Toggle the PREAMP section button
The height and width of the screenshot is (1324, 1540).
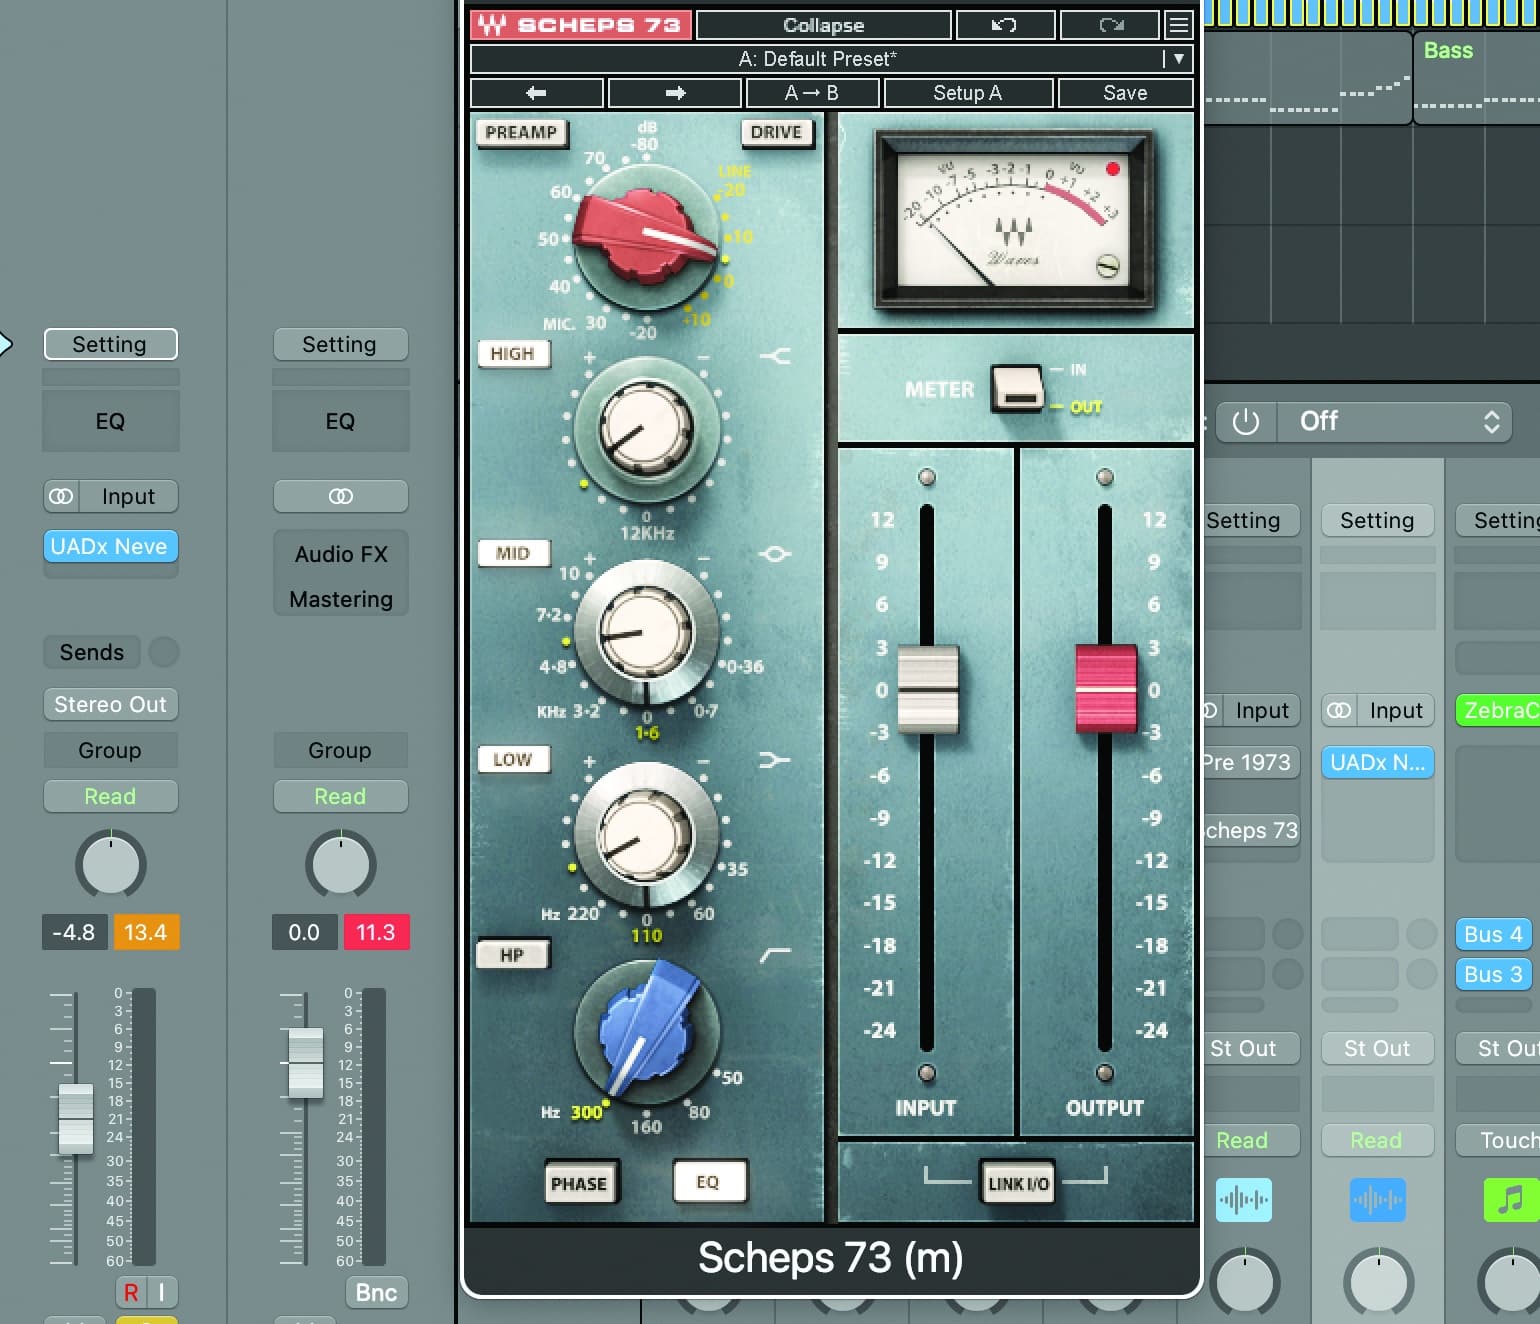pyautogui.click(x=521, y=133)
